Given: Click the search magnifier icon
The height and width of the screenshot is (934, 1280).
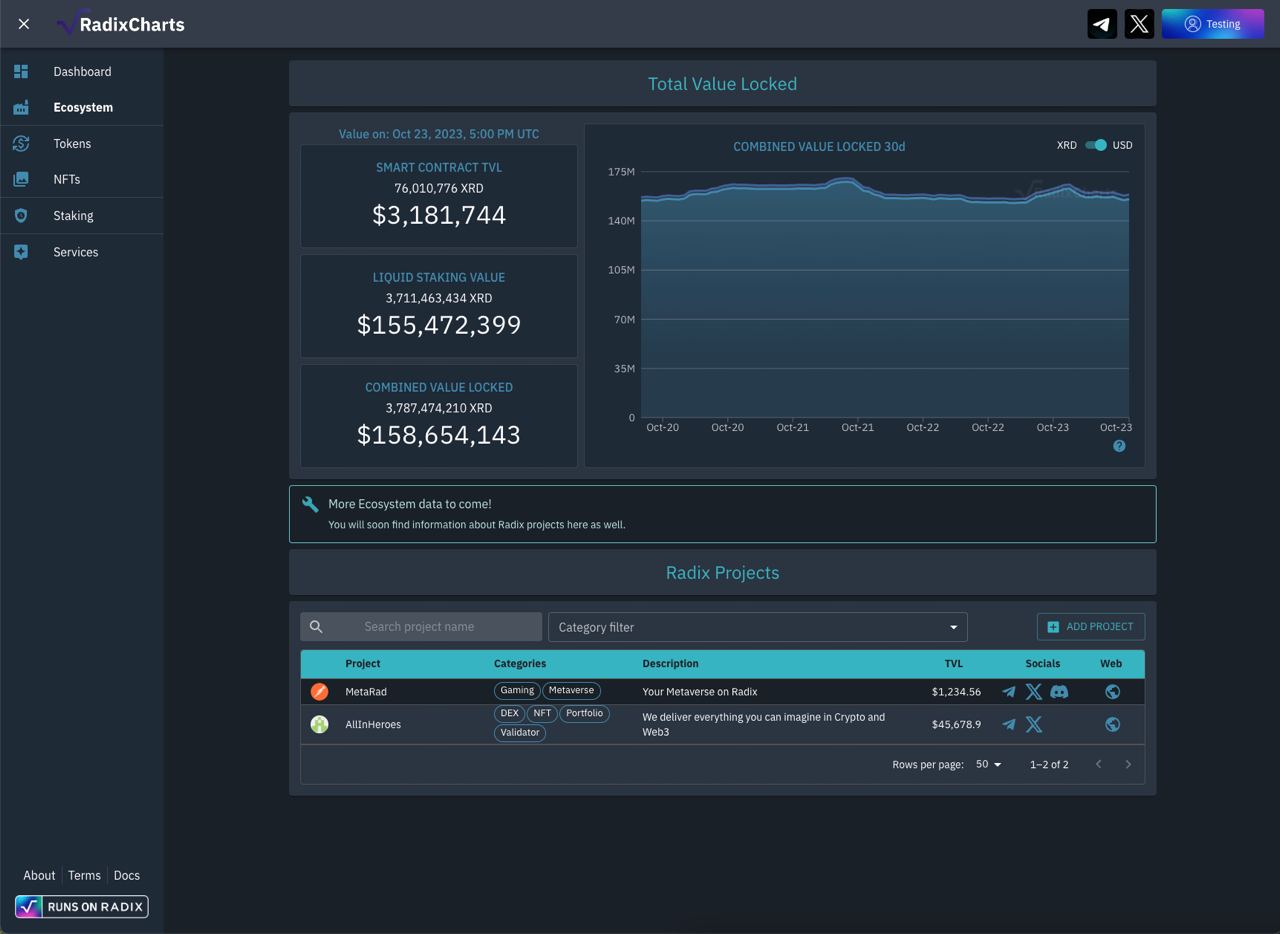Looking at the screenshot, I should tap(316, 627).
